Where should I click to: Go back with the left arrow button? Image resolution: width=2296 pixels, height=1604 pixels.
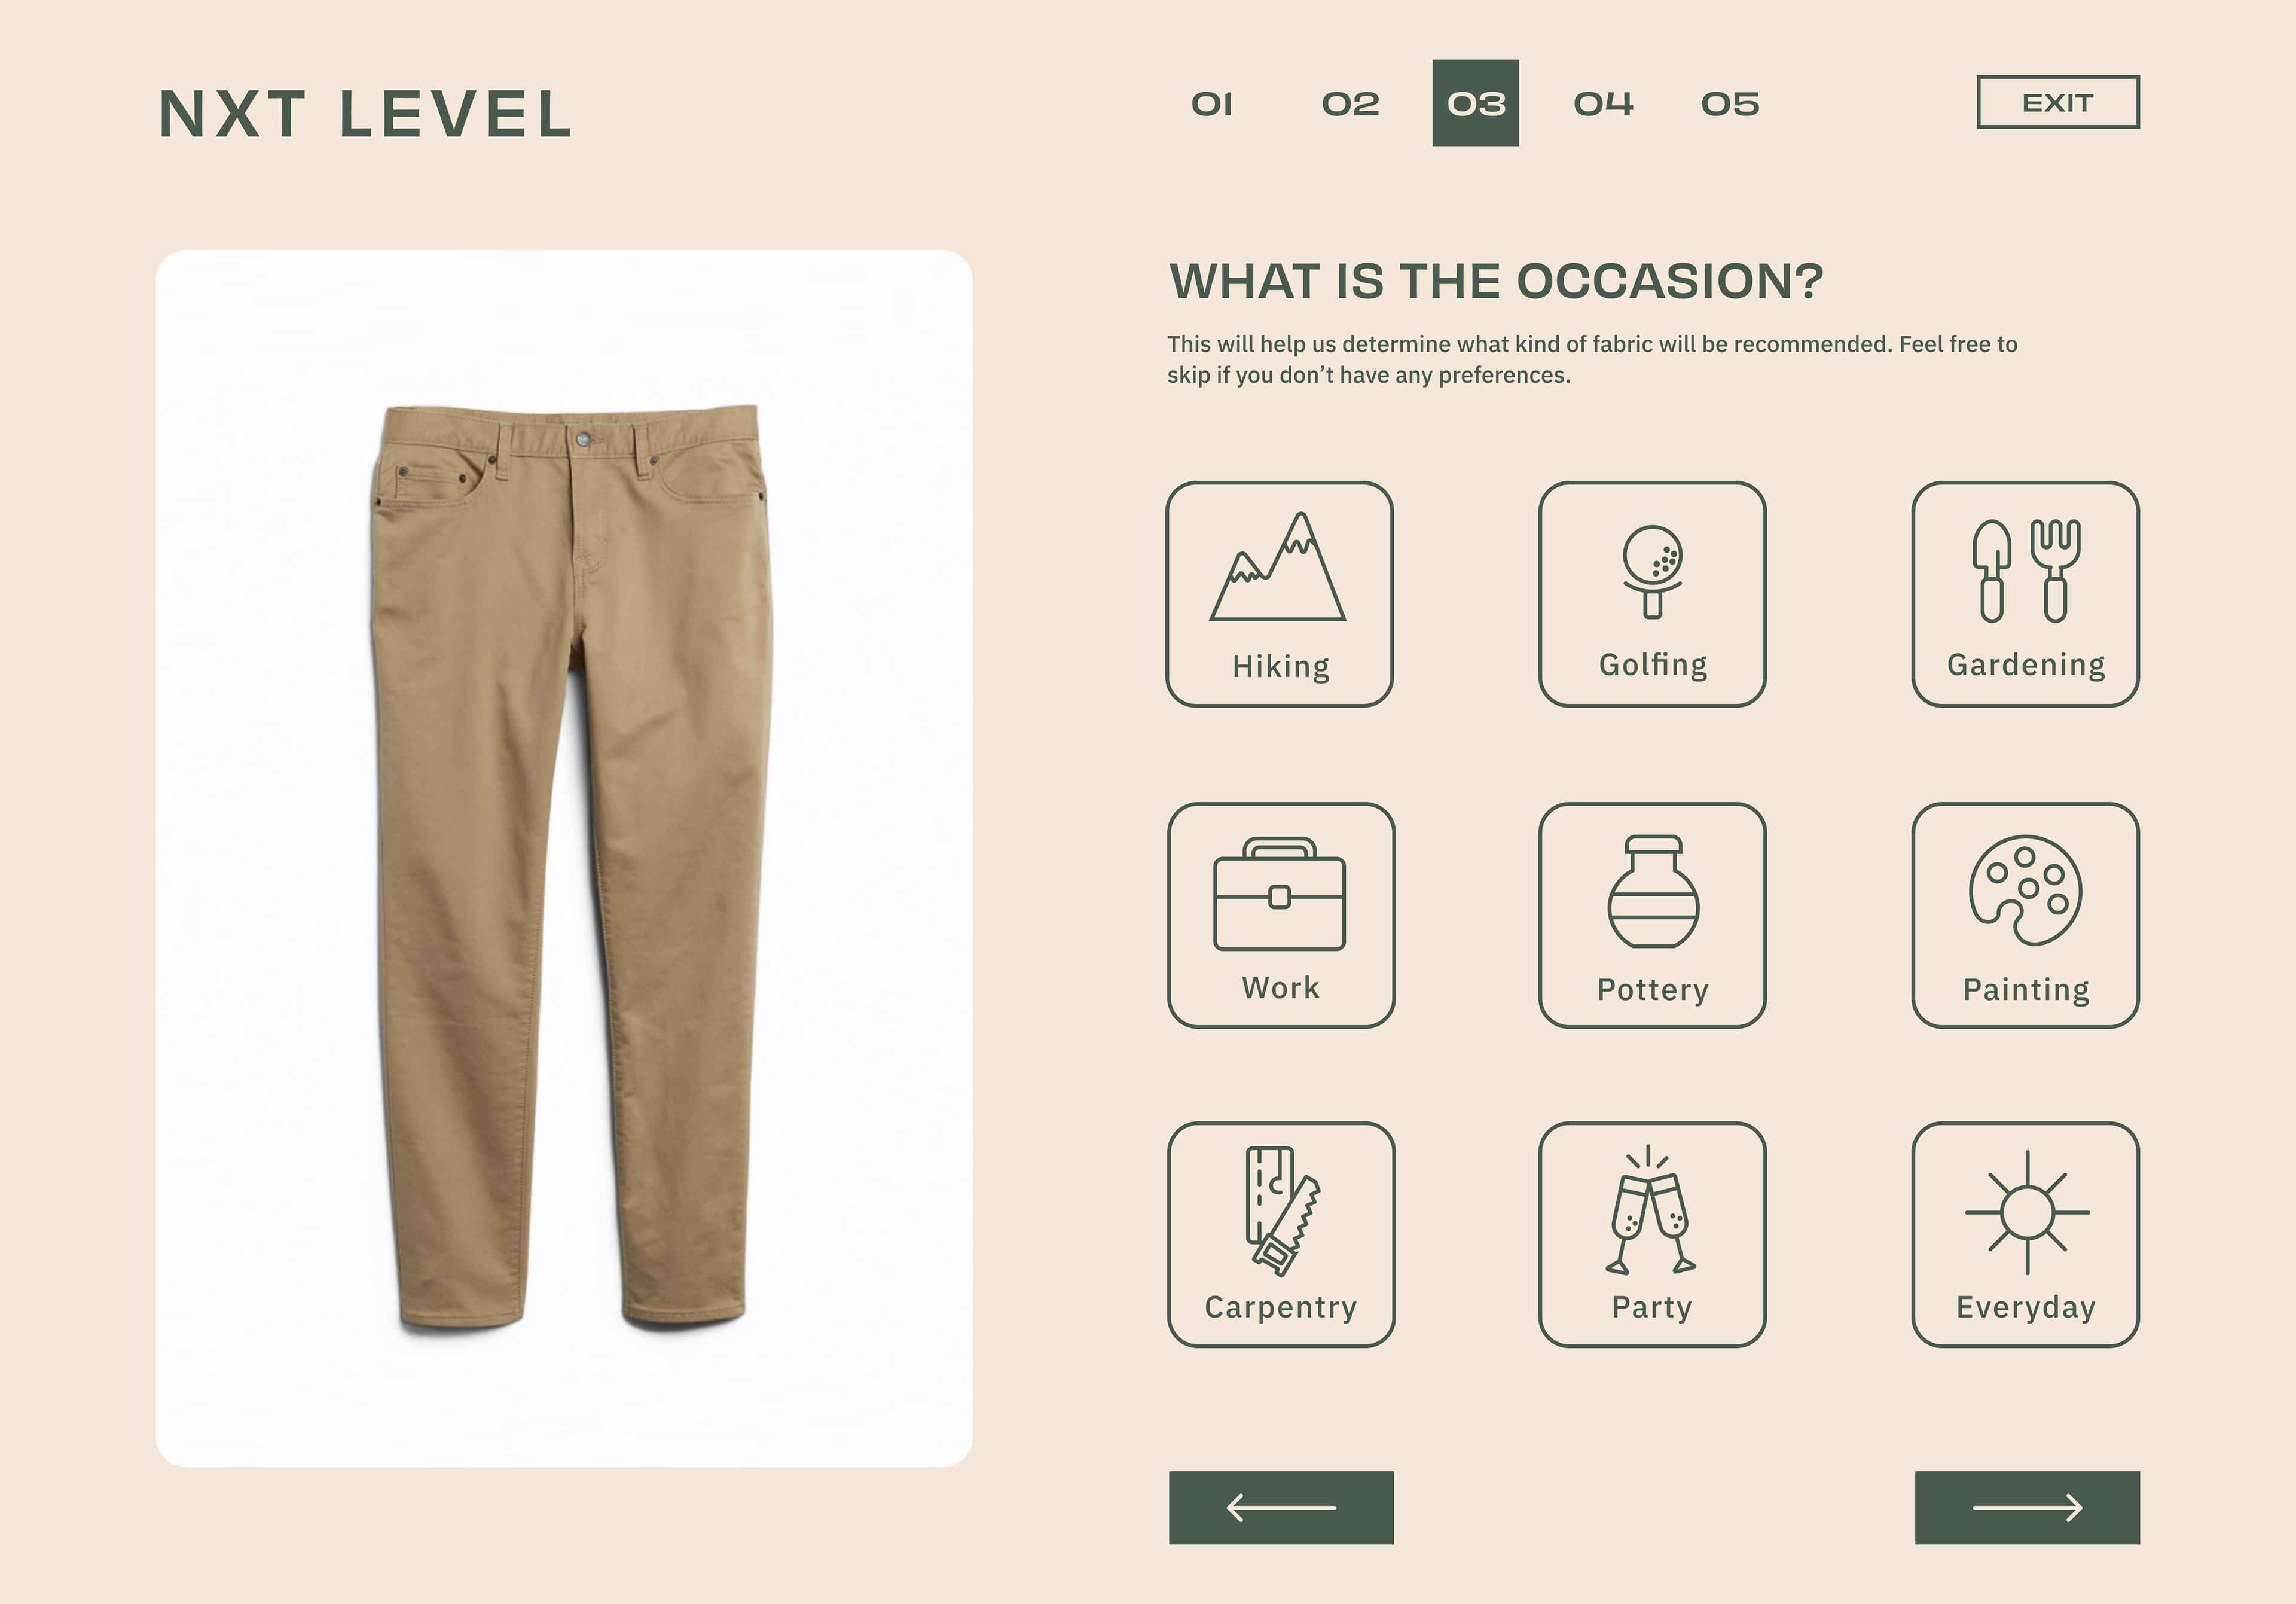(x=1281, y=1507)
